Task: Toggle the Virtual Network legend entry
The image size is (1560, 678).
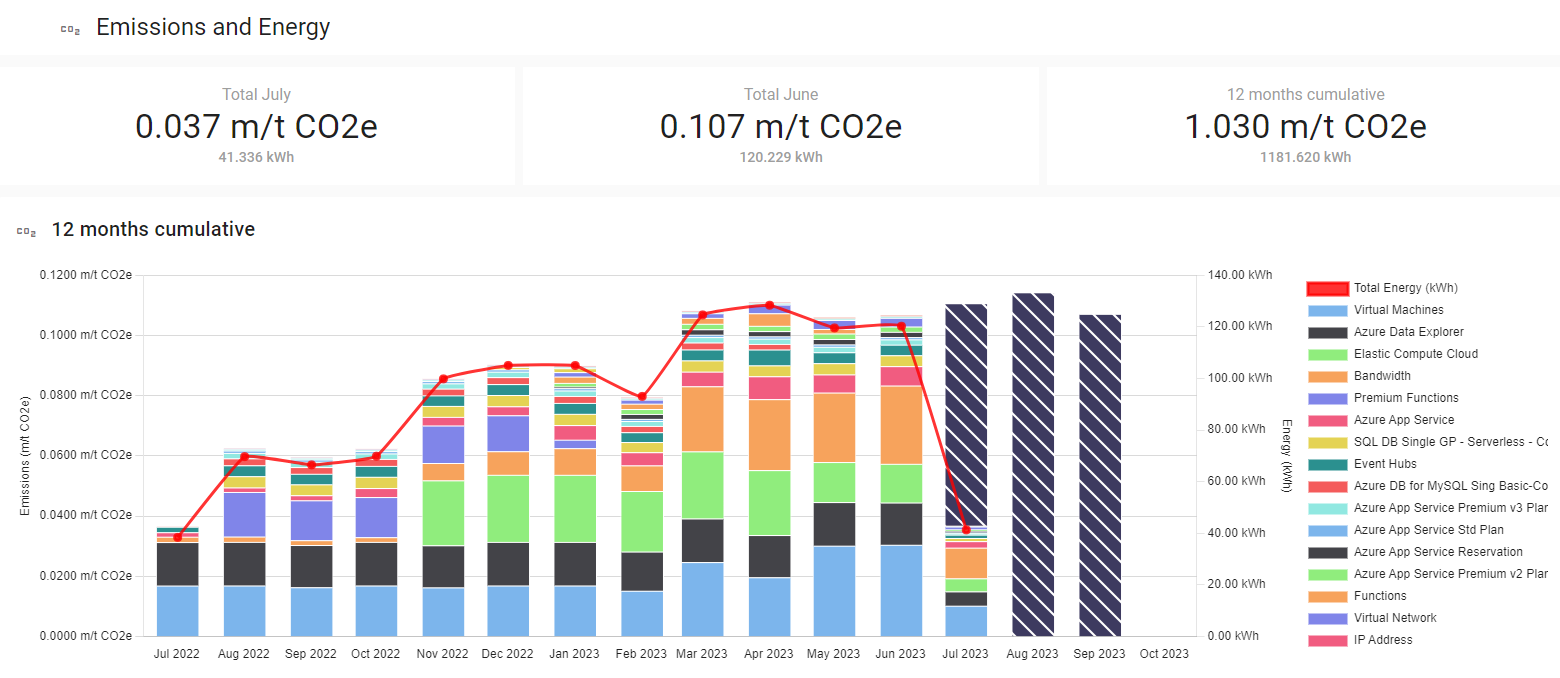Action: pos(1395,618)
